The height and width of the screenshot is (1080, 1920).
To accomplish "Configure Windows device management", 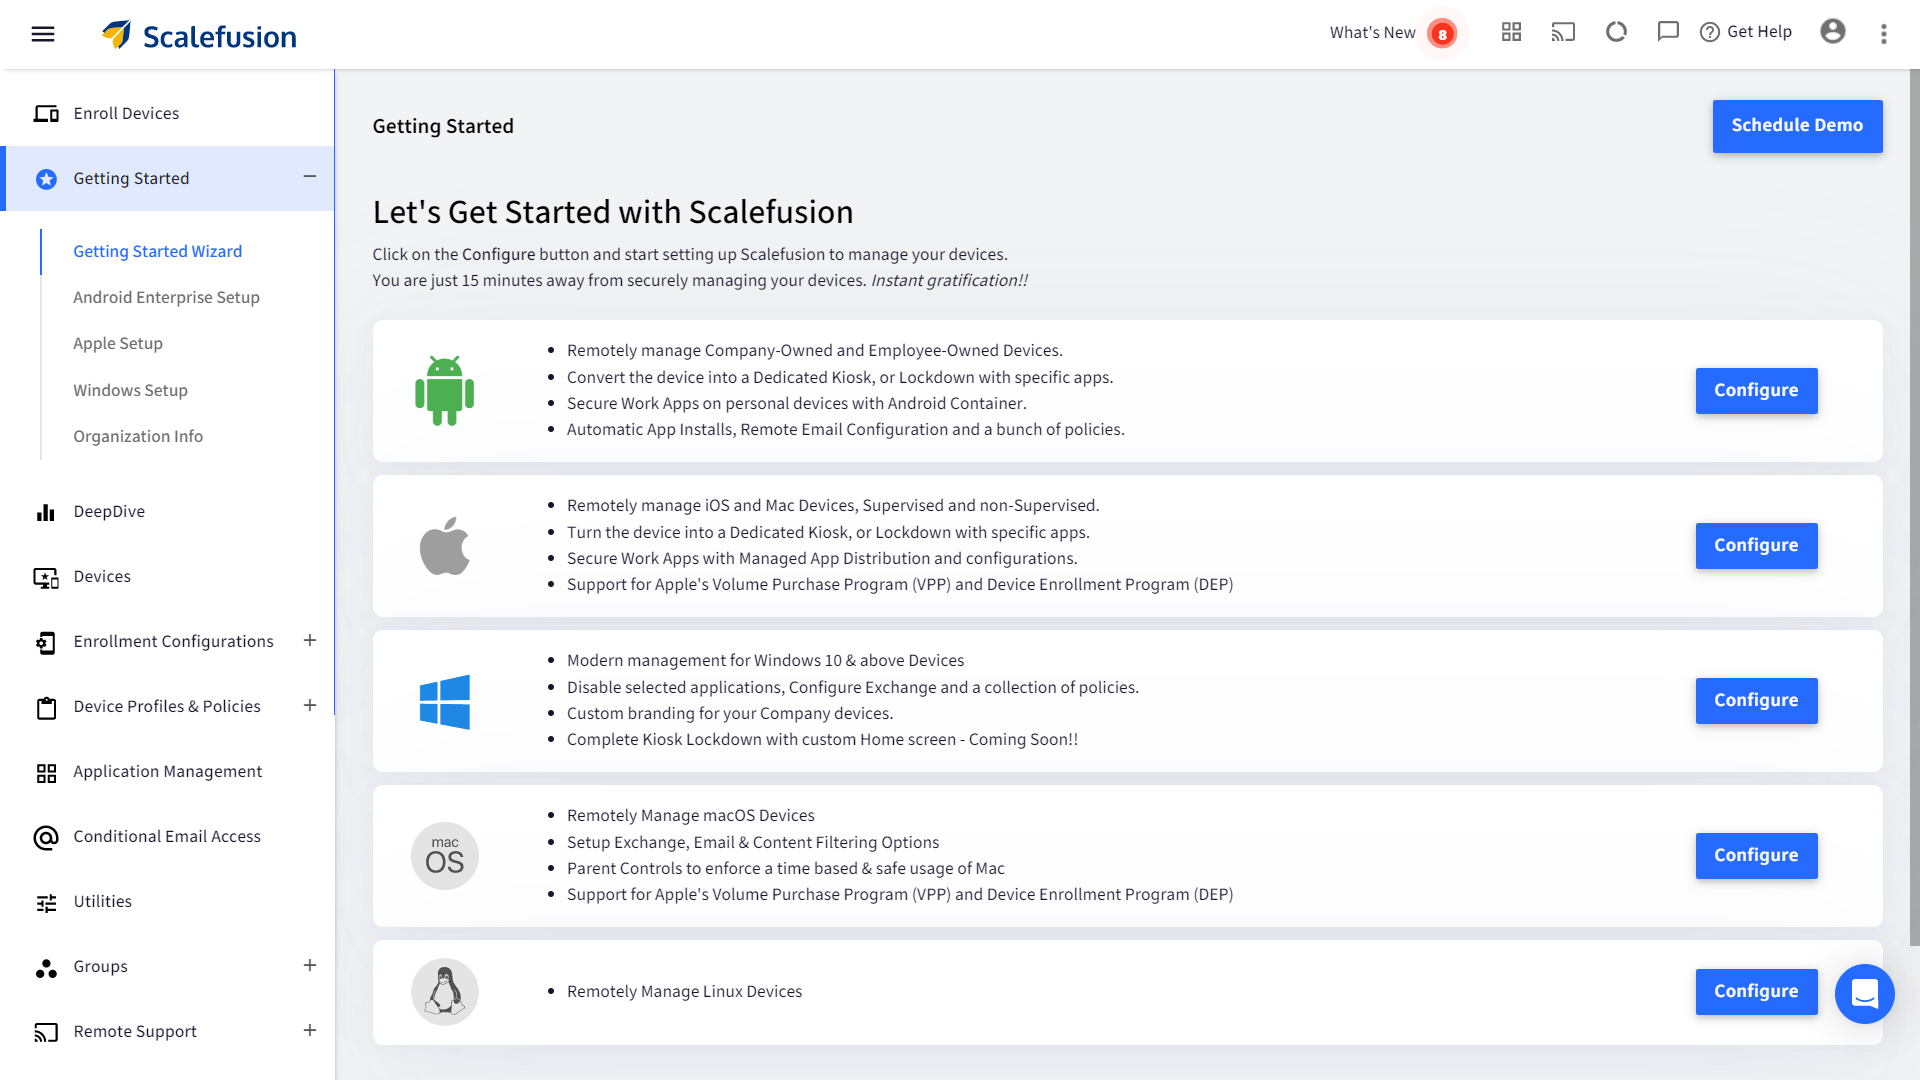I will (x=1756, y=701).
